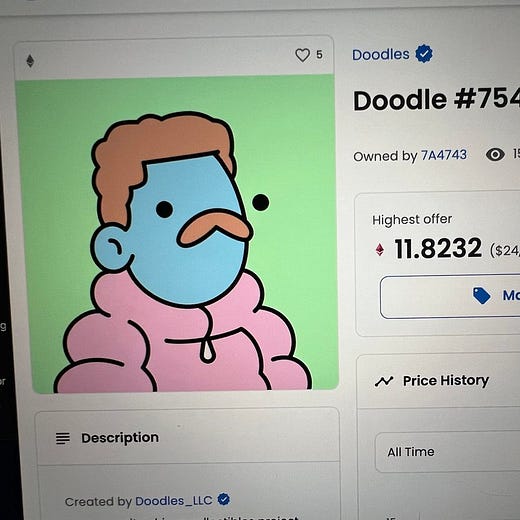Click the 11.8232 highest offer amount
Image resolution: width=520 pixels, height=520 pixels.
pos(438,249)
